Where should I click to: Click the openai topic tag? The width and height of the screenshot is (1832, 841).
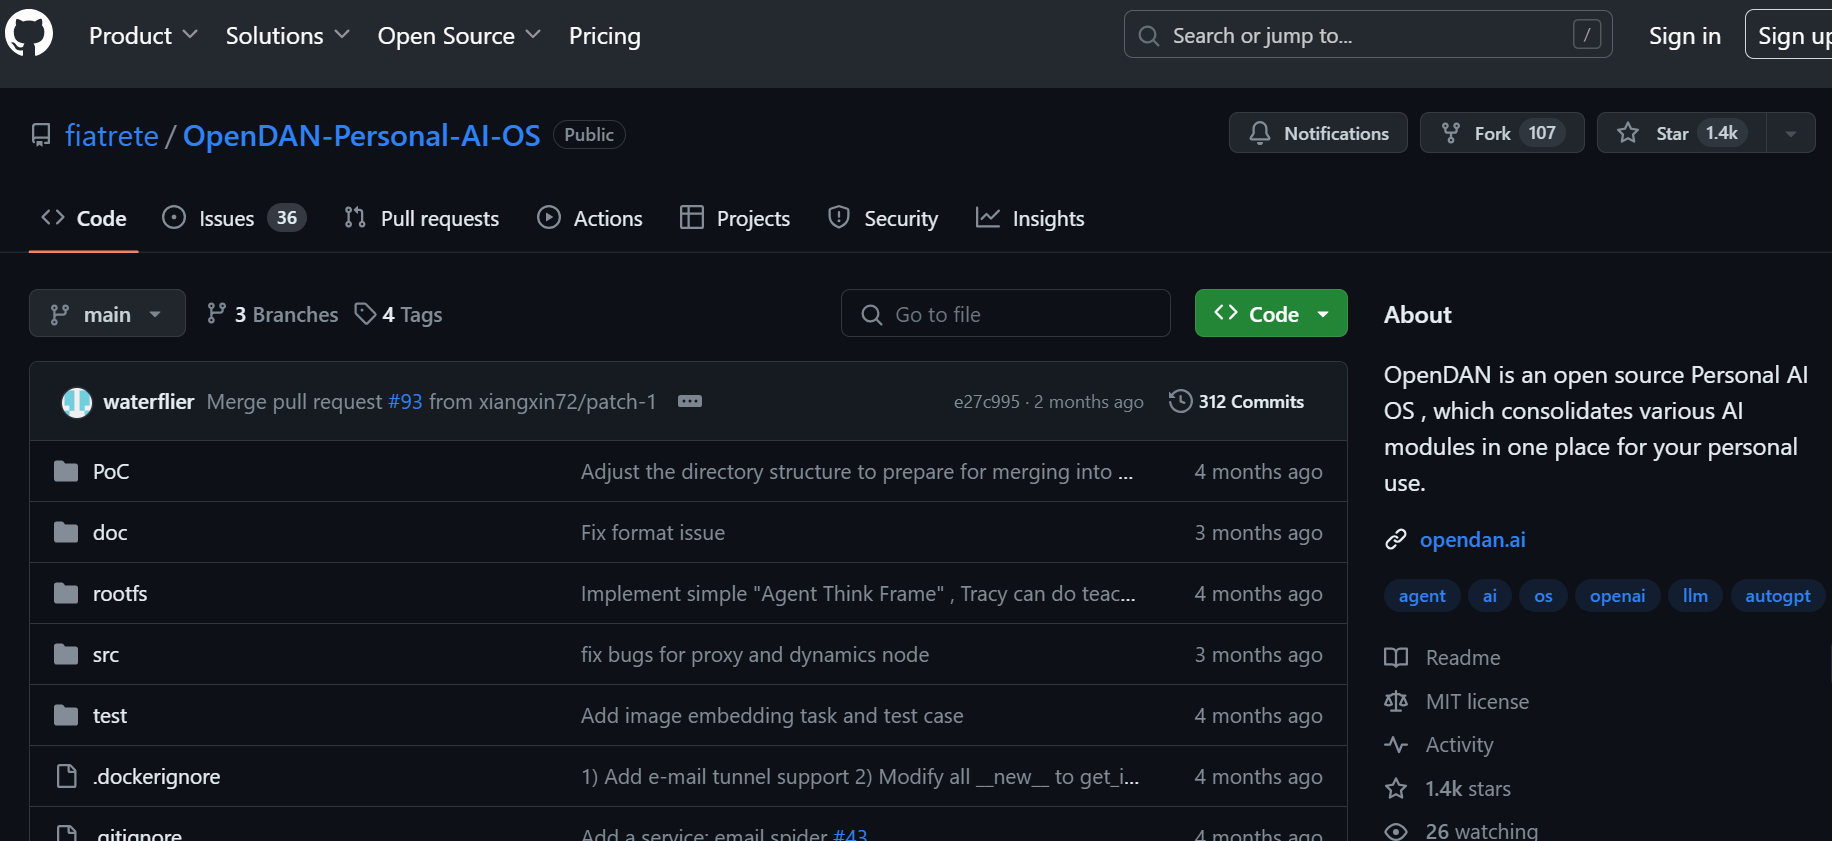point(1617,596)
